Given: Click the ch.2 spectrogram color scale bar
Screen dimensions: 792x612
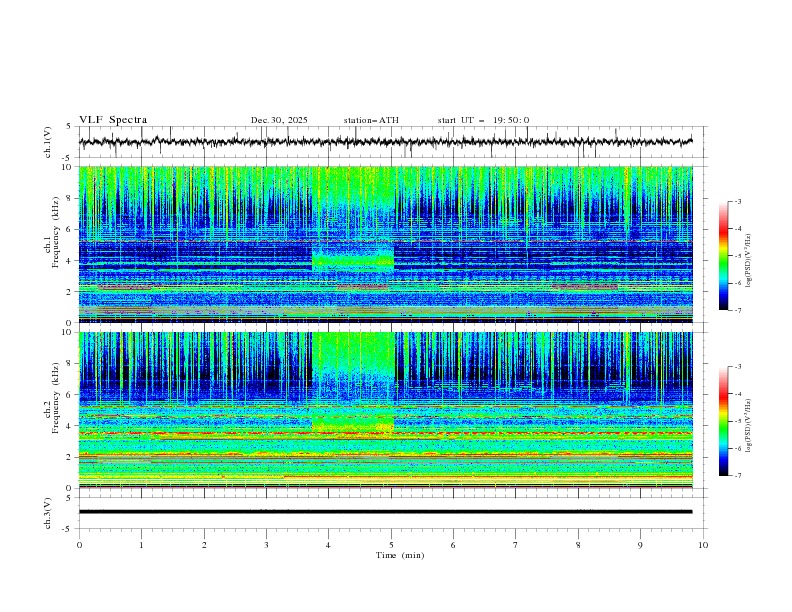Looking at the screenshot, I should [723, 421].
